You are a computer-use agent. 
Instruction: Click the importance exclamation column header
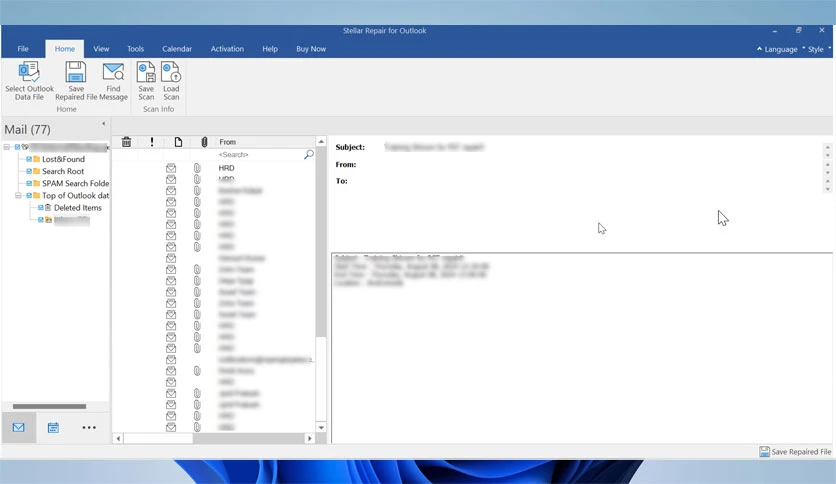(x=152, y=142)
